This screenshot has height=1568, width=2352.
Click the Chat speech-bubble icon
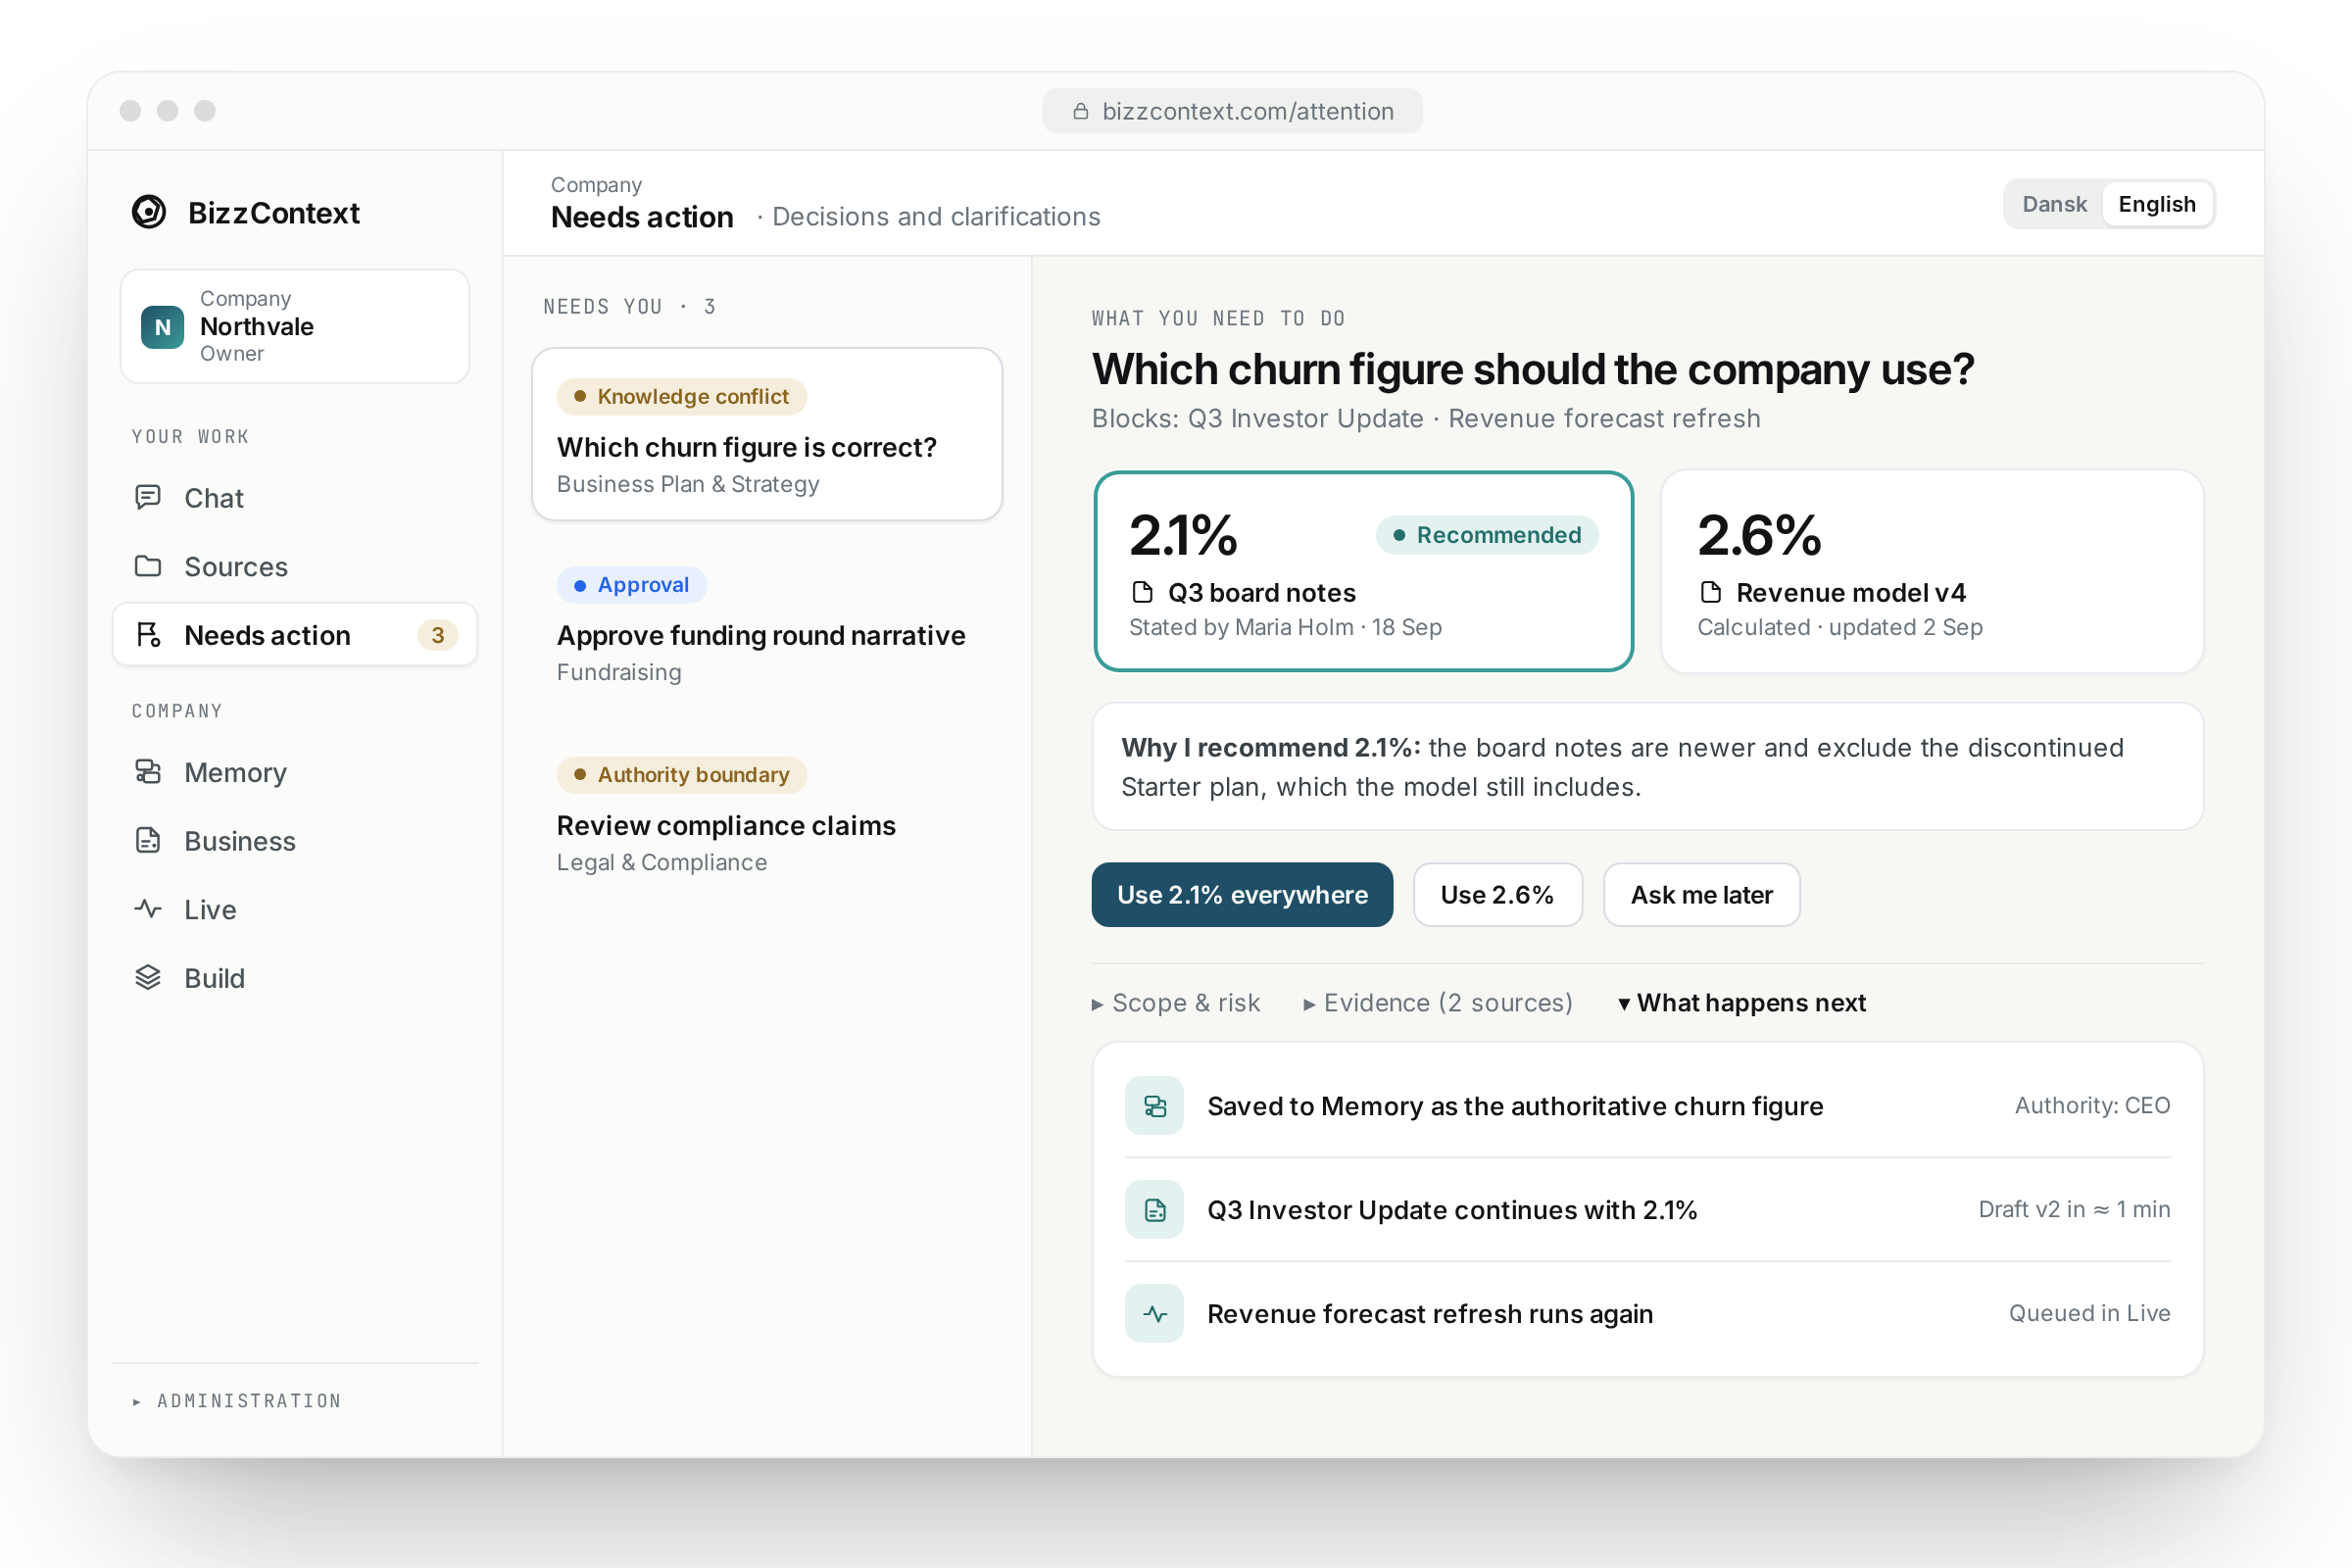pyautogui.click(x=148, y=497)
